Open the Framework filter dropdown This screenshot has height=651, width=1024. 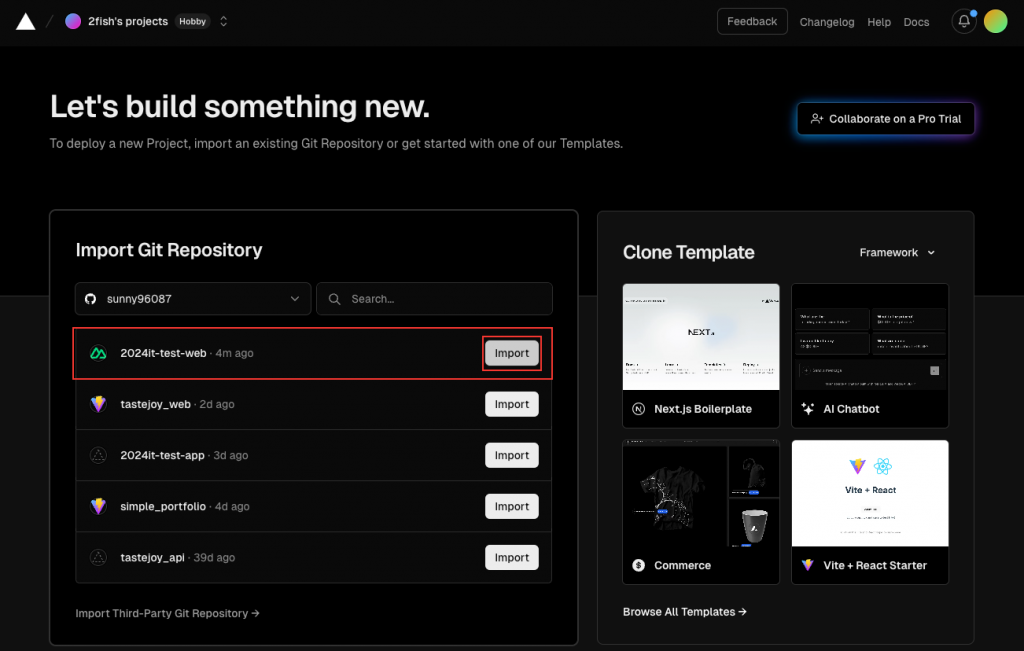(897, 253)
